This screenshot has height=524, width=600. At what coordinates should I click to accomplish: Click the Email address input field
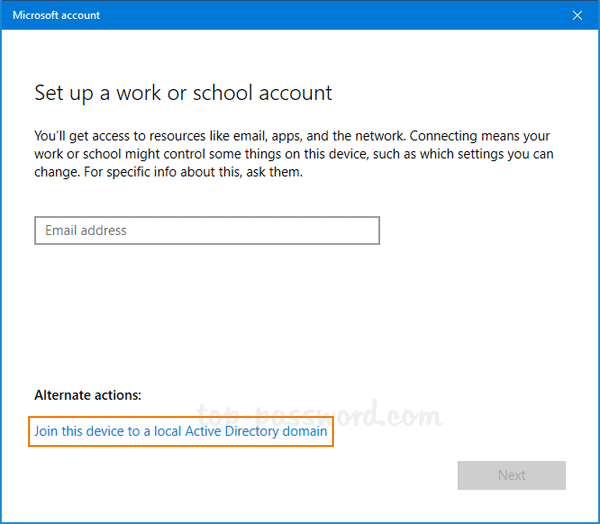[x=207, y=230]
